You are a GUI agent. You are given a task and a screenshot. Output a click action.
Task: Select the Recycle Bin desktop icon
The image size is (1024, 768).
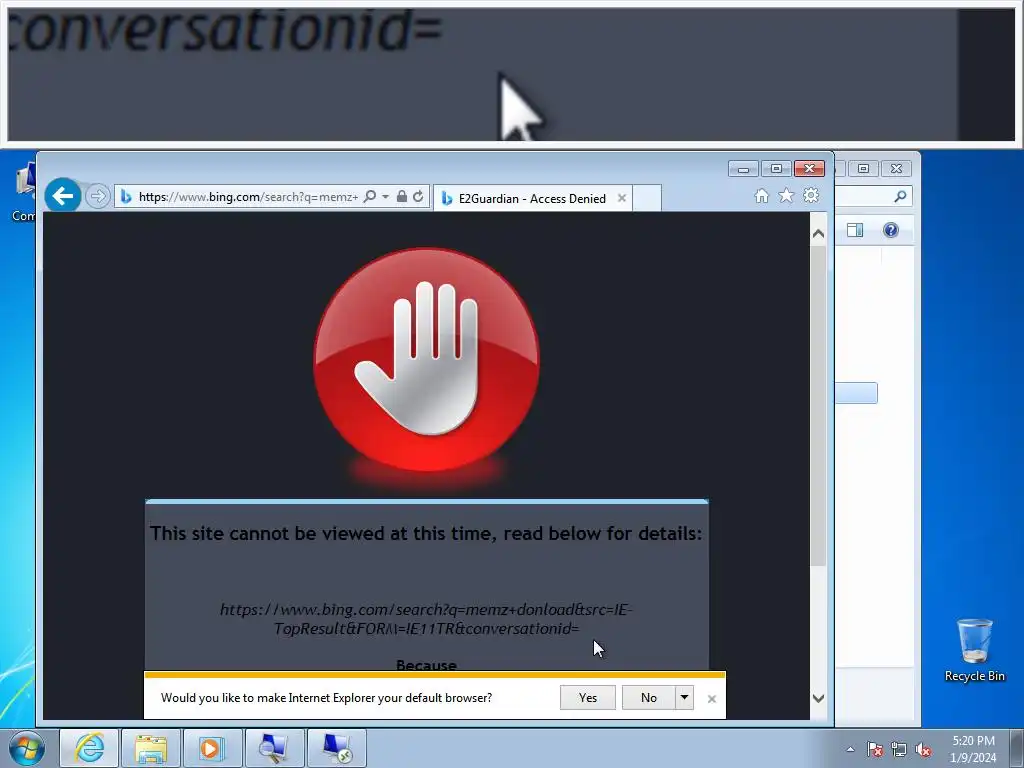coord(974,650)
